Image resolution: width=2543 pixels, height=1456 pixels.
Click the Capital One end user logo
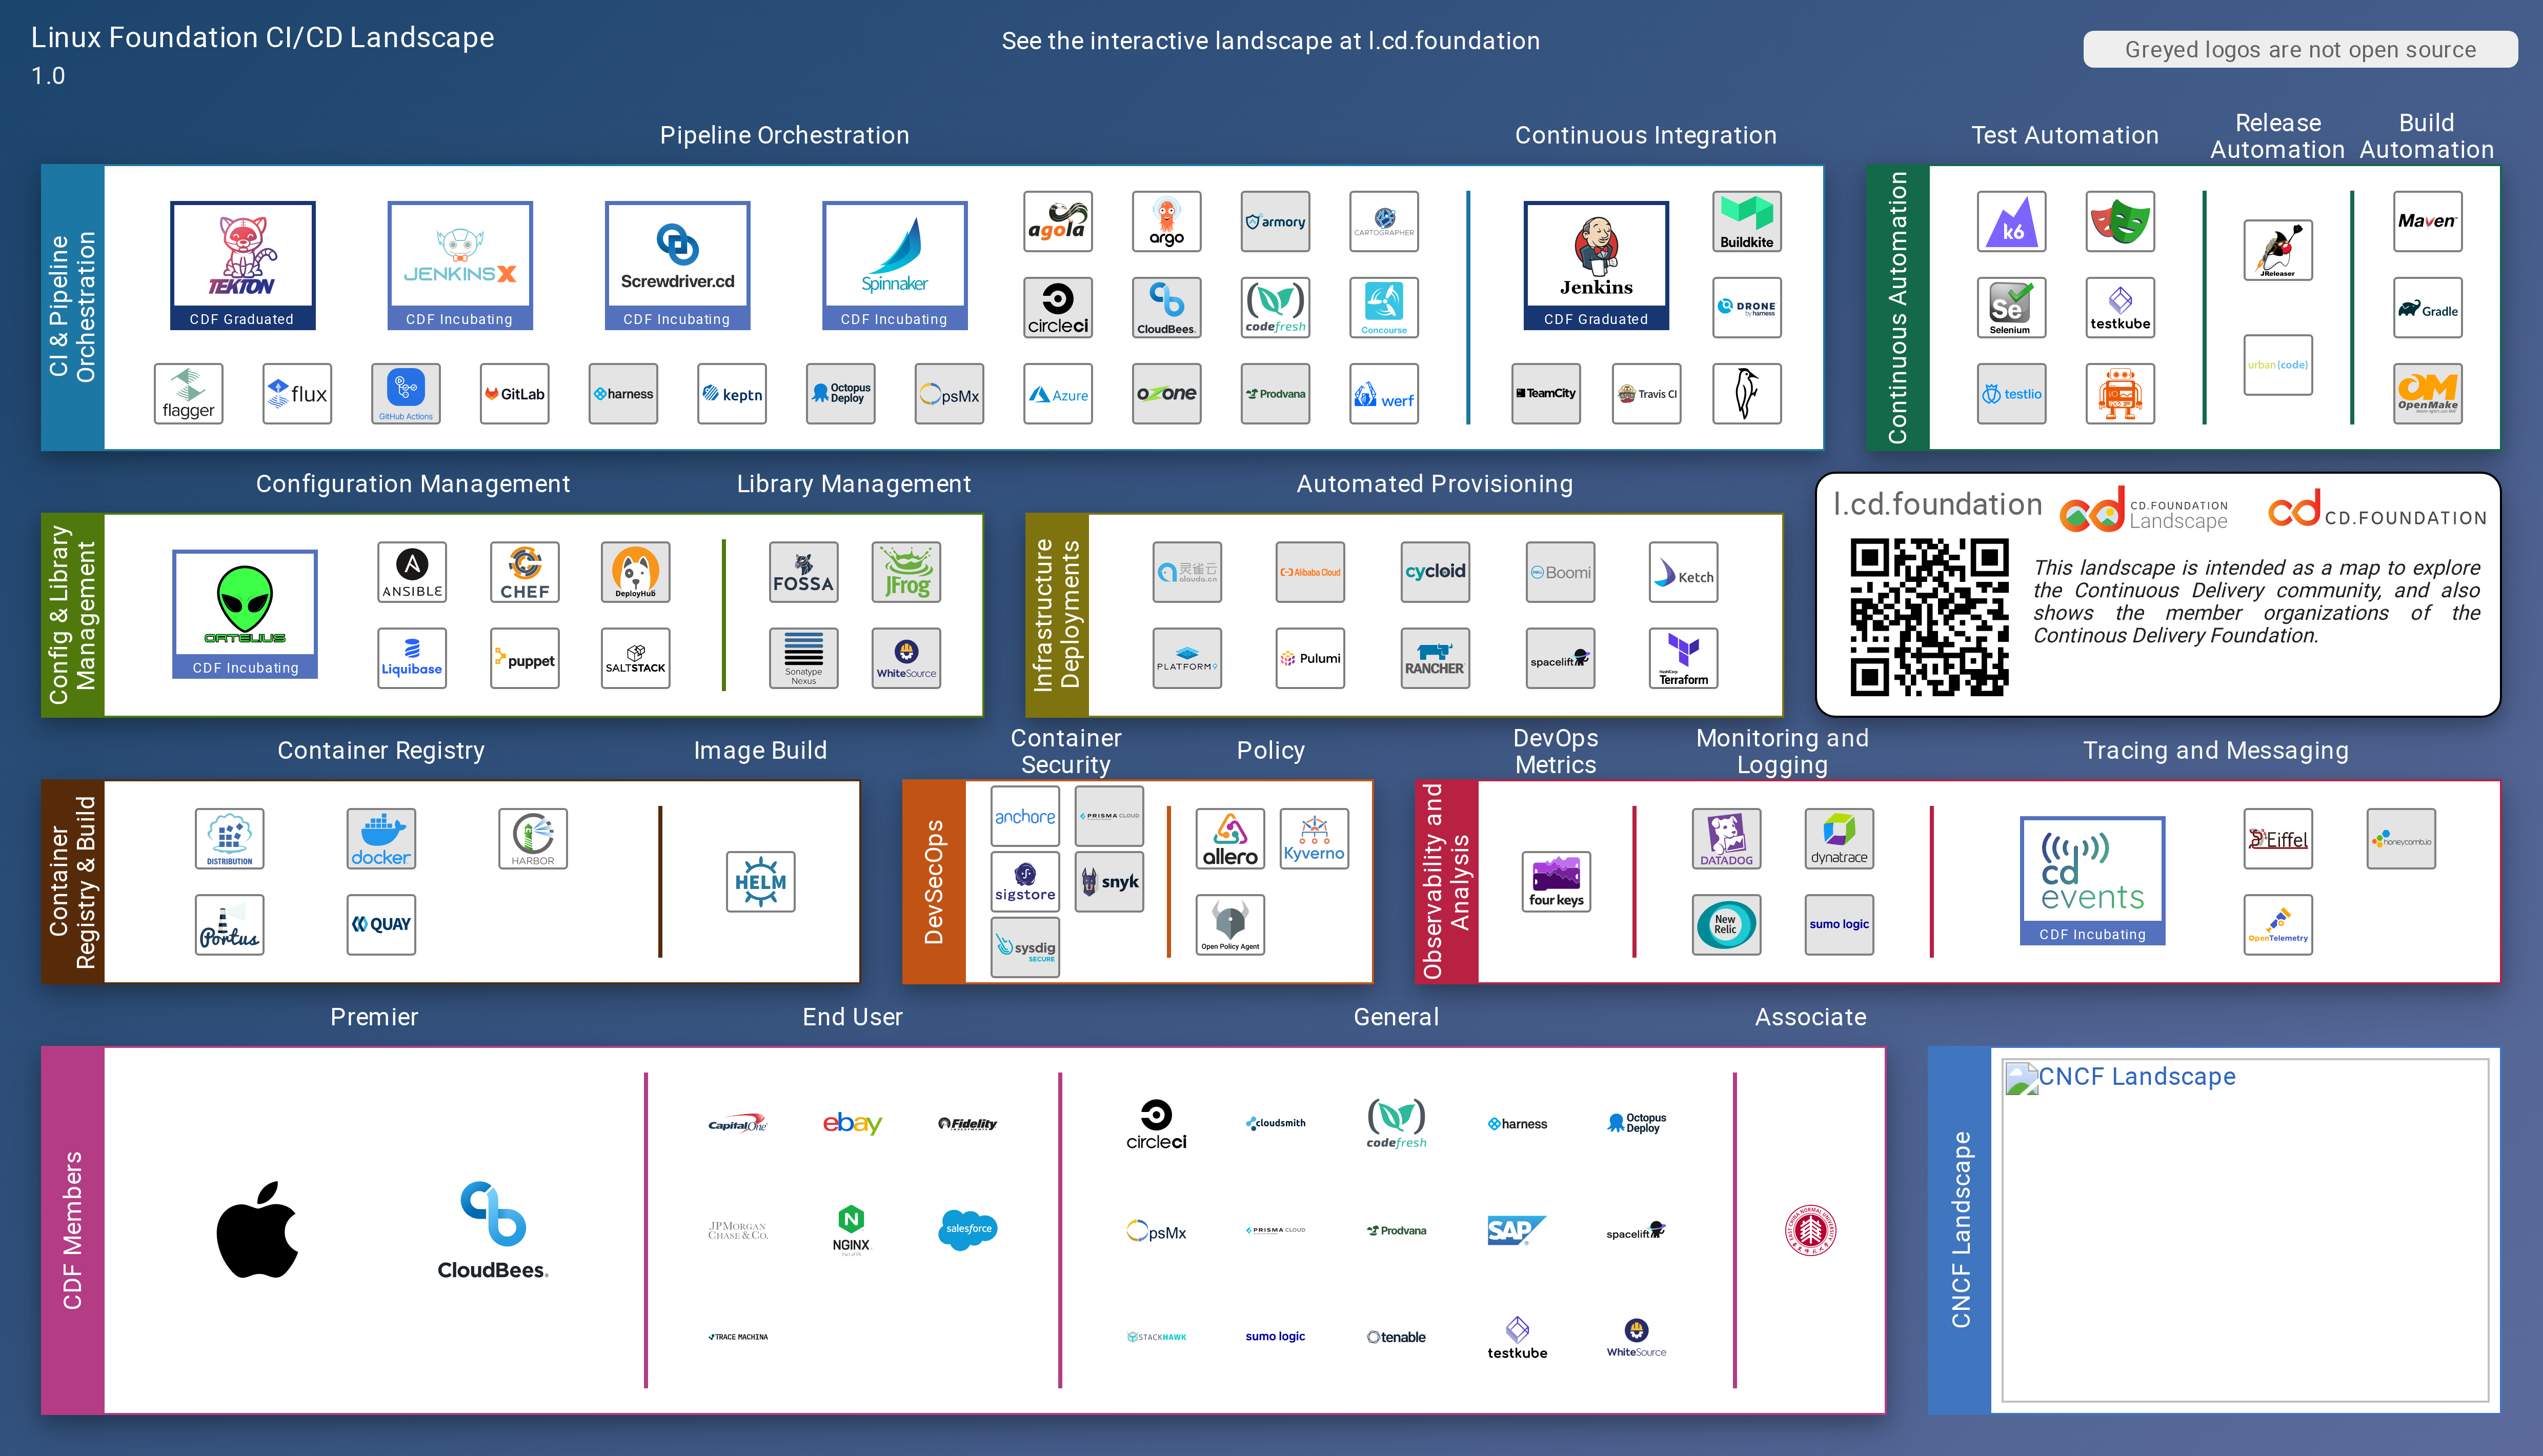738,1123
